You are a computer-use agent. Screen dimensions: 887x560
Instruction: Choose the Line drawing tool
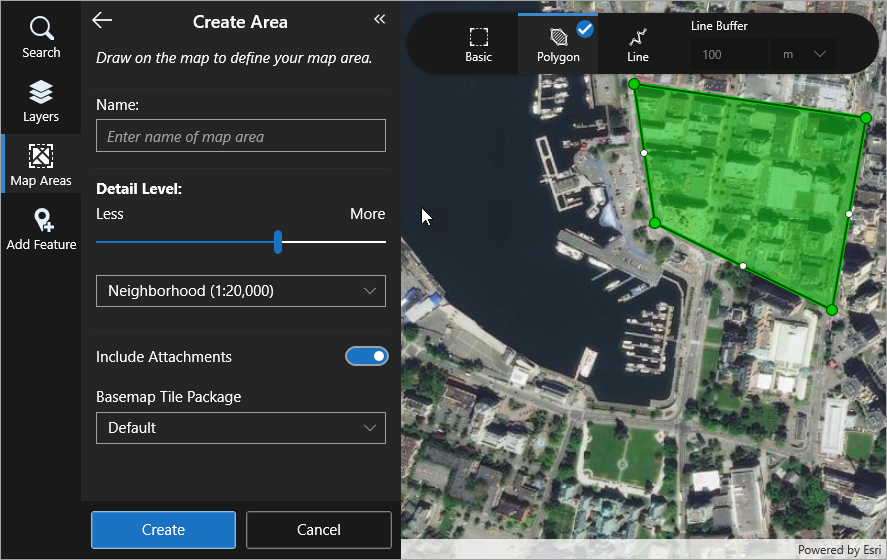point(638,44)
